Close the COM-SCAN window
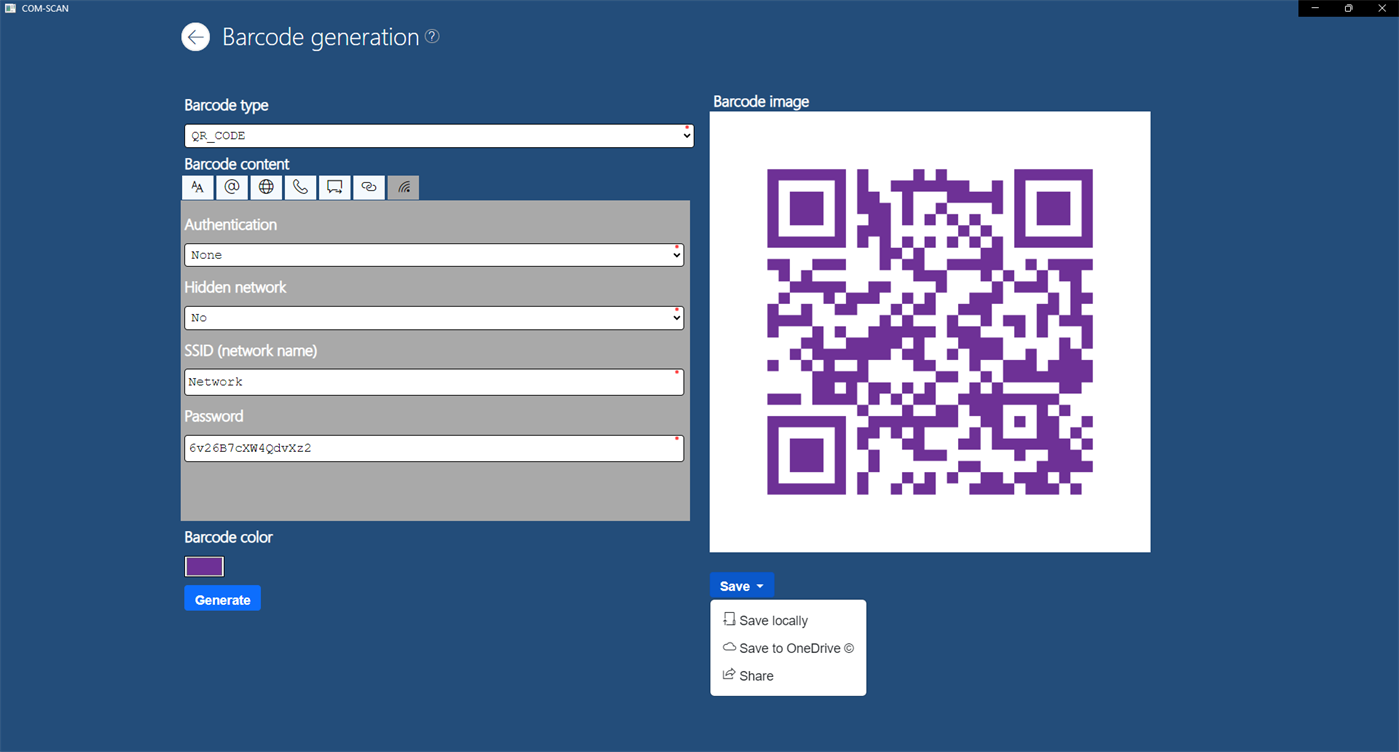This screenshot has height=752, width=1399. pos(1382,8)
